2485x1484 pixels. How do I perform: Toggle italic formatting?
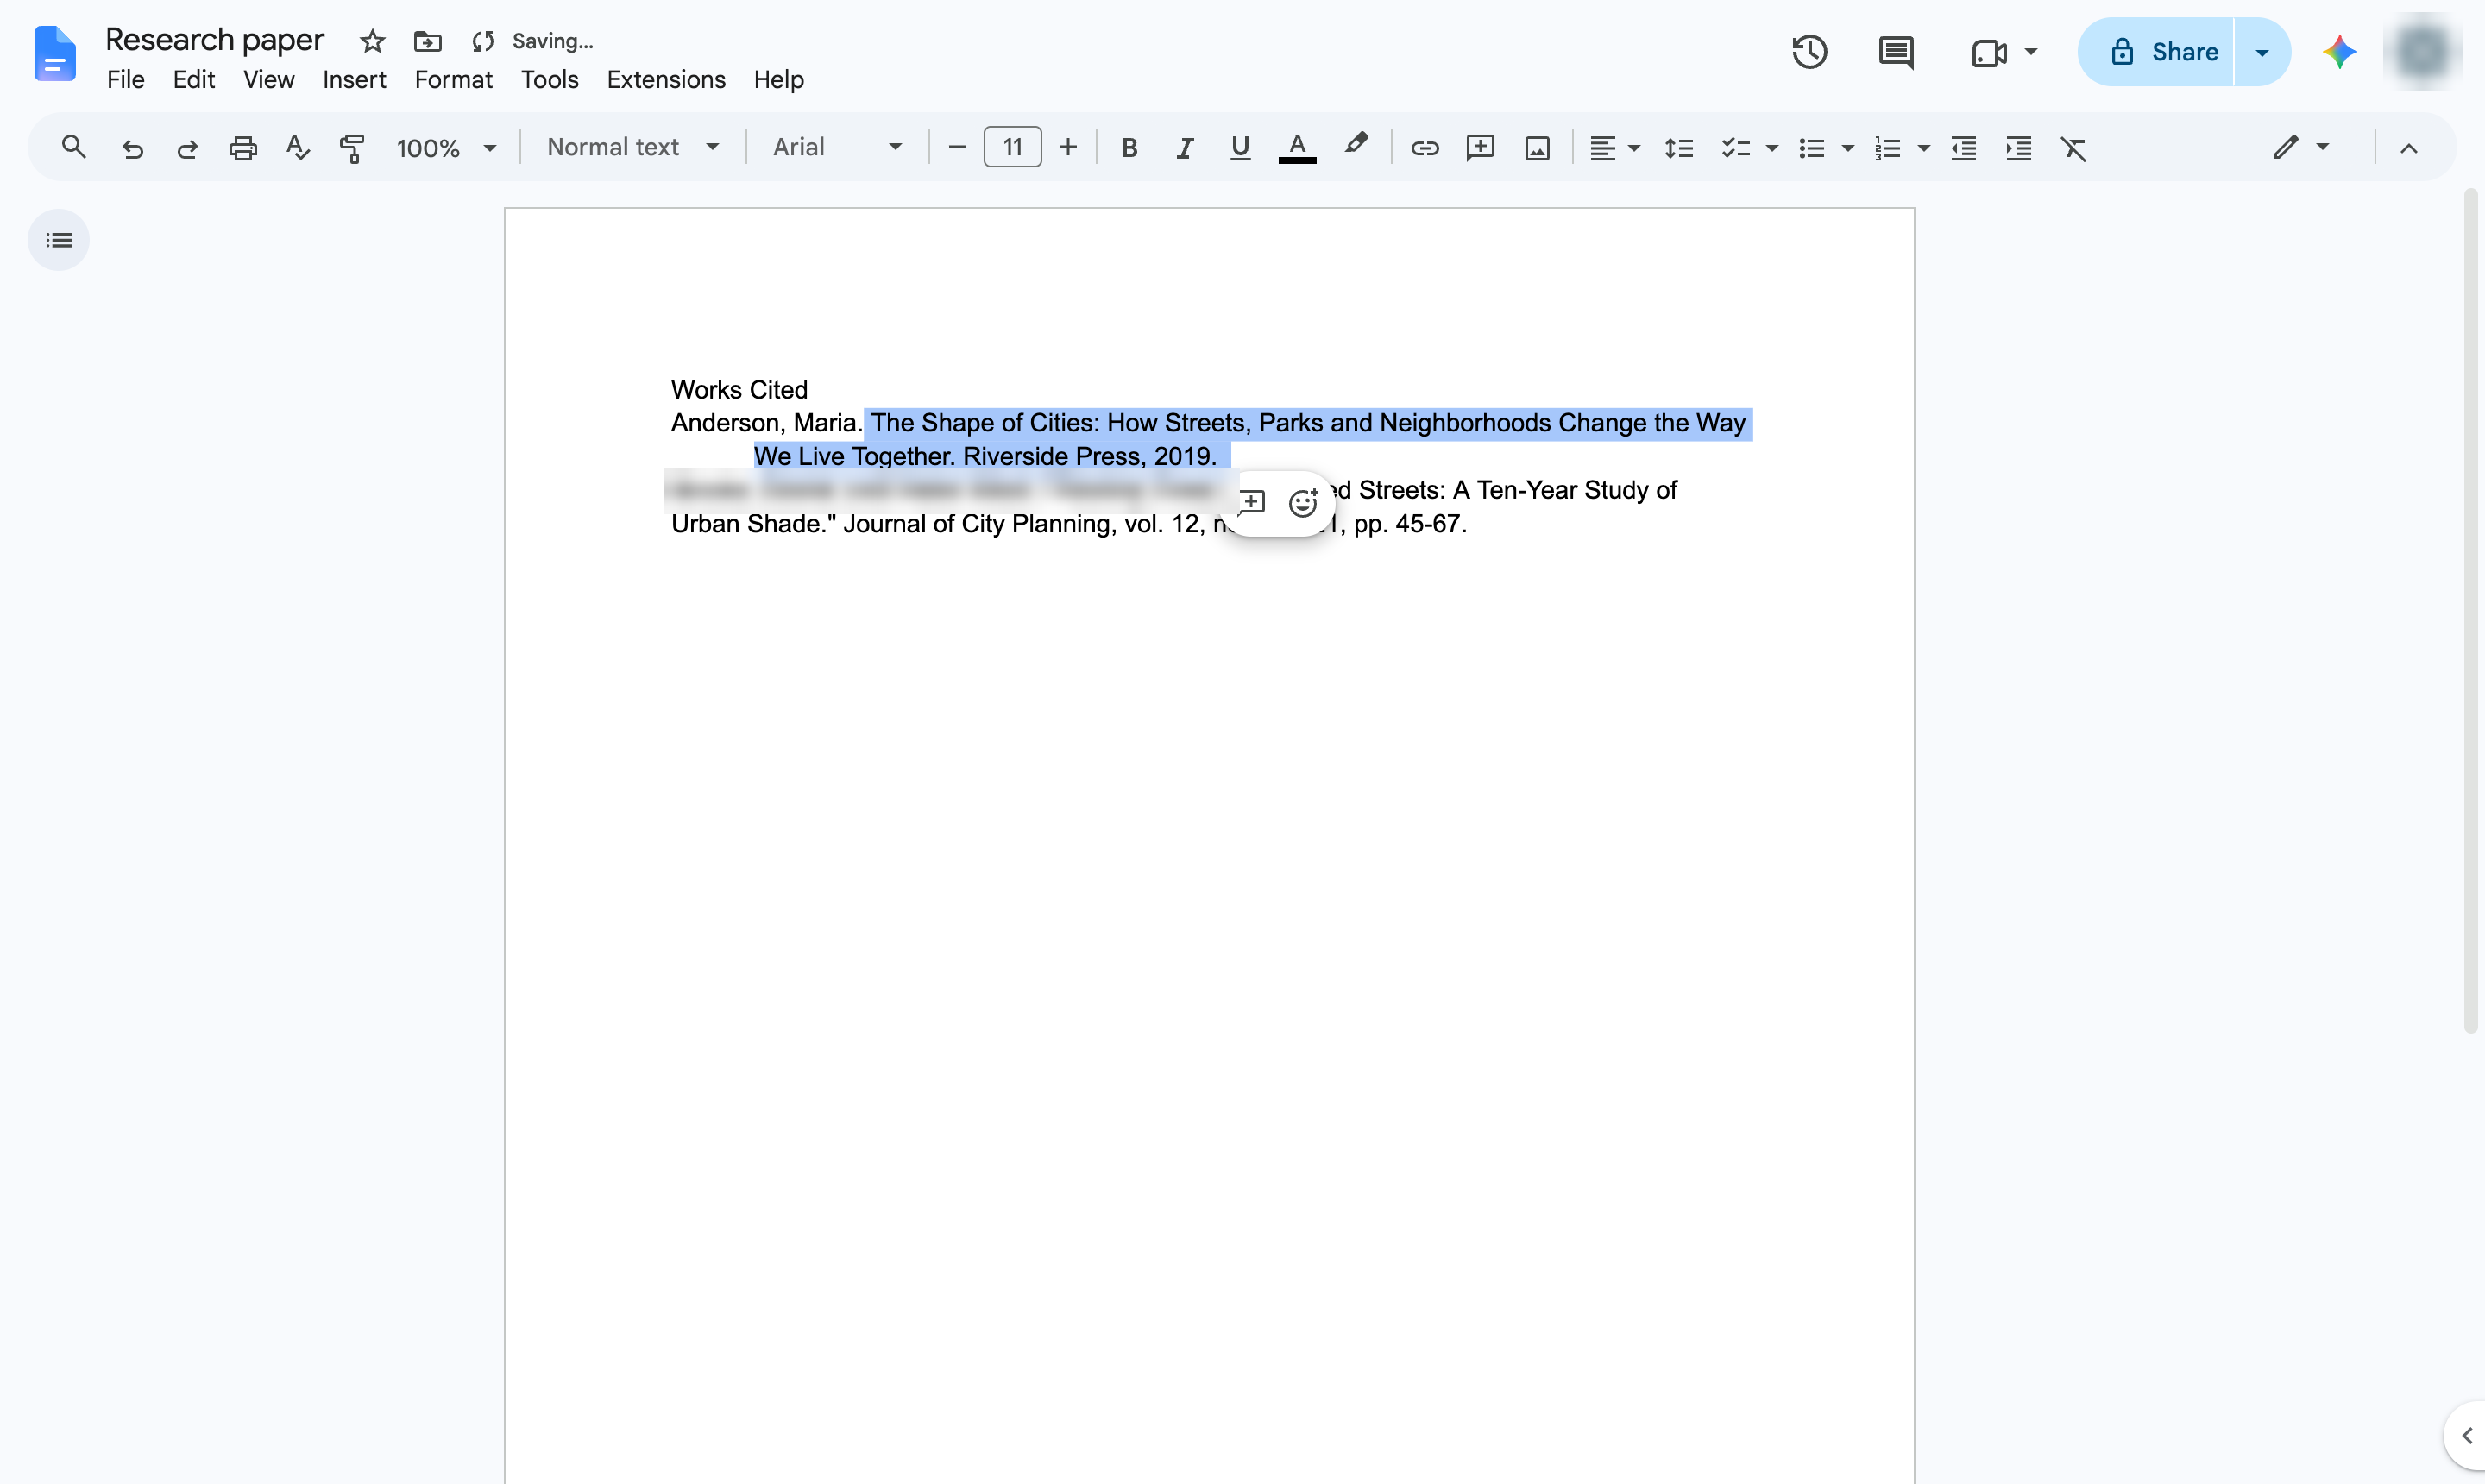tap(1184, 148)
